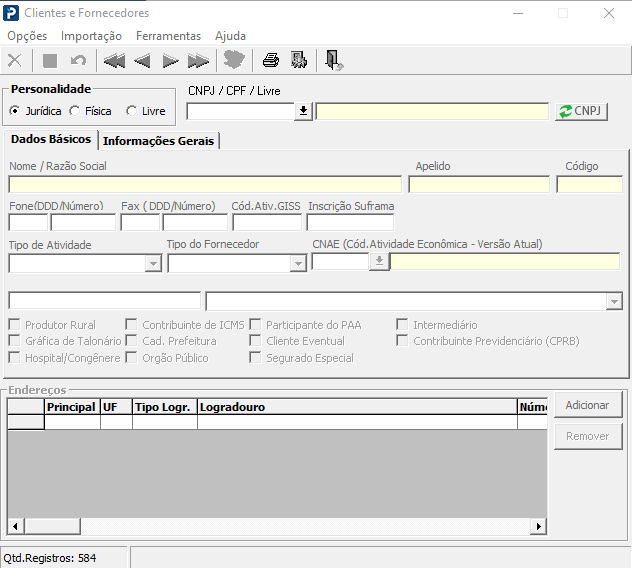Go to the previous record
Image resolution: width=632 pixels, height=568 pixels.
(142, 61)
